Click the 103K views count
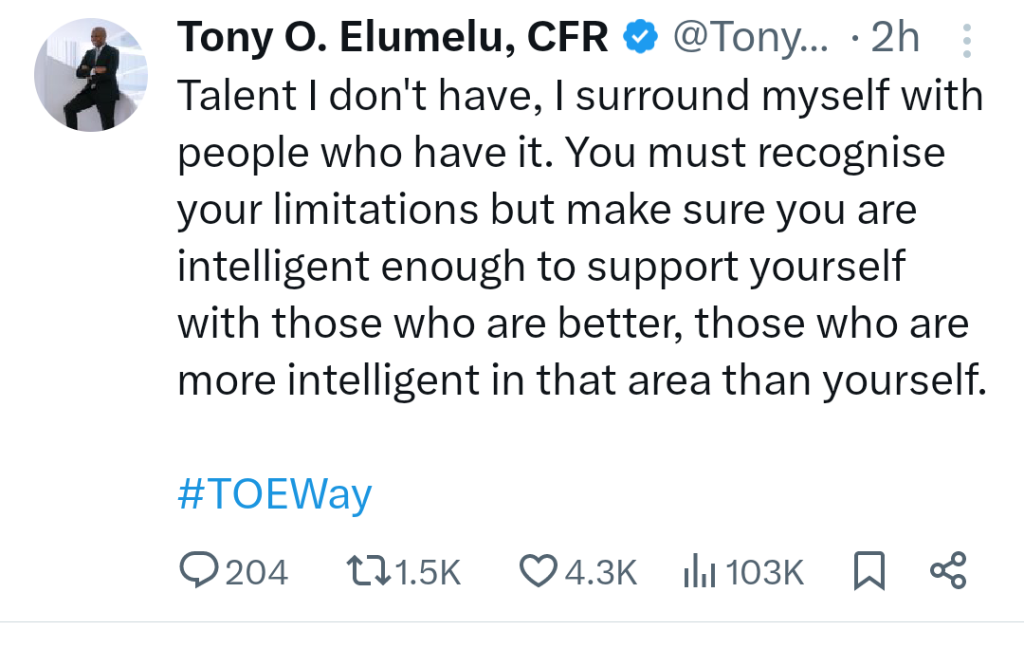This screenshot has height=648, width=1024. pyautogui.click(x=765, y=572)
